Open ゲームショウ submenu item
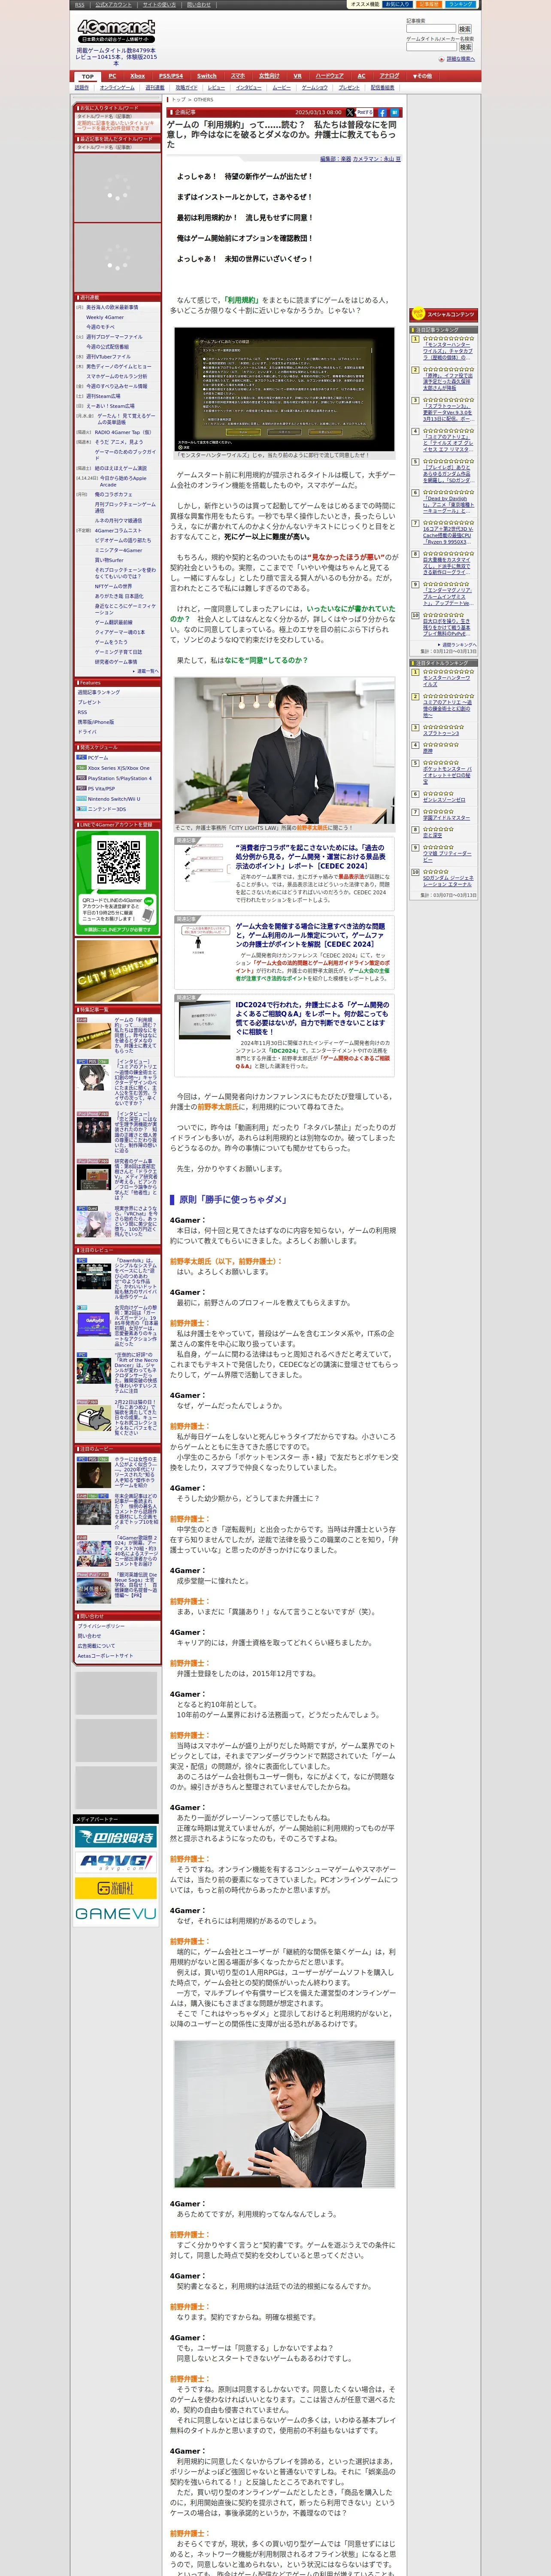 (315, 87)
